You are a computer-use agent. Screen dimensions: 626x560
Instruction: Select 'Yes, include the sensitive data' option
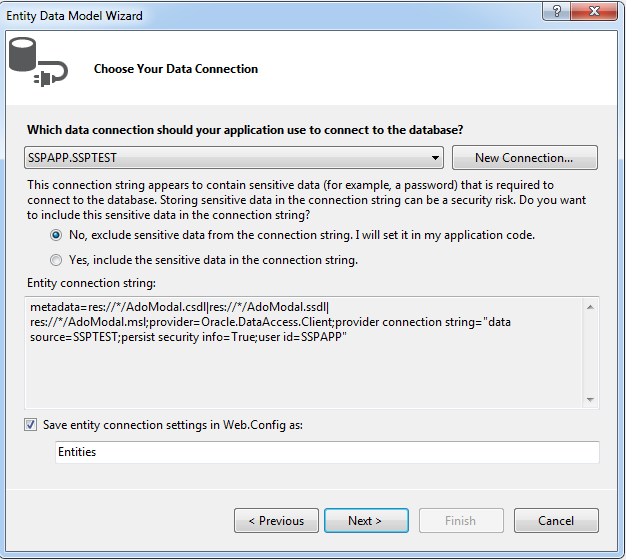(x=56, y=260)
